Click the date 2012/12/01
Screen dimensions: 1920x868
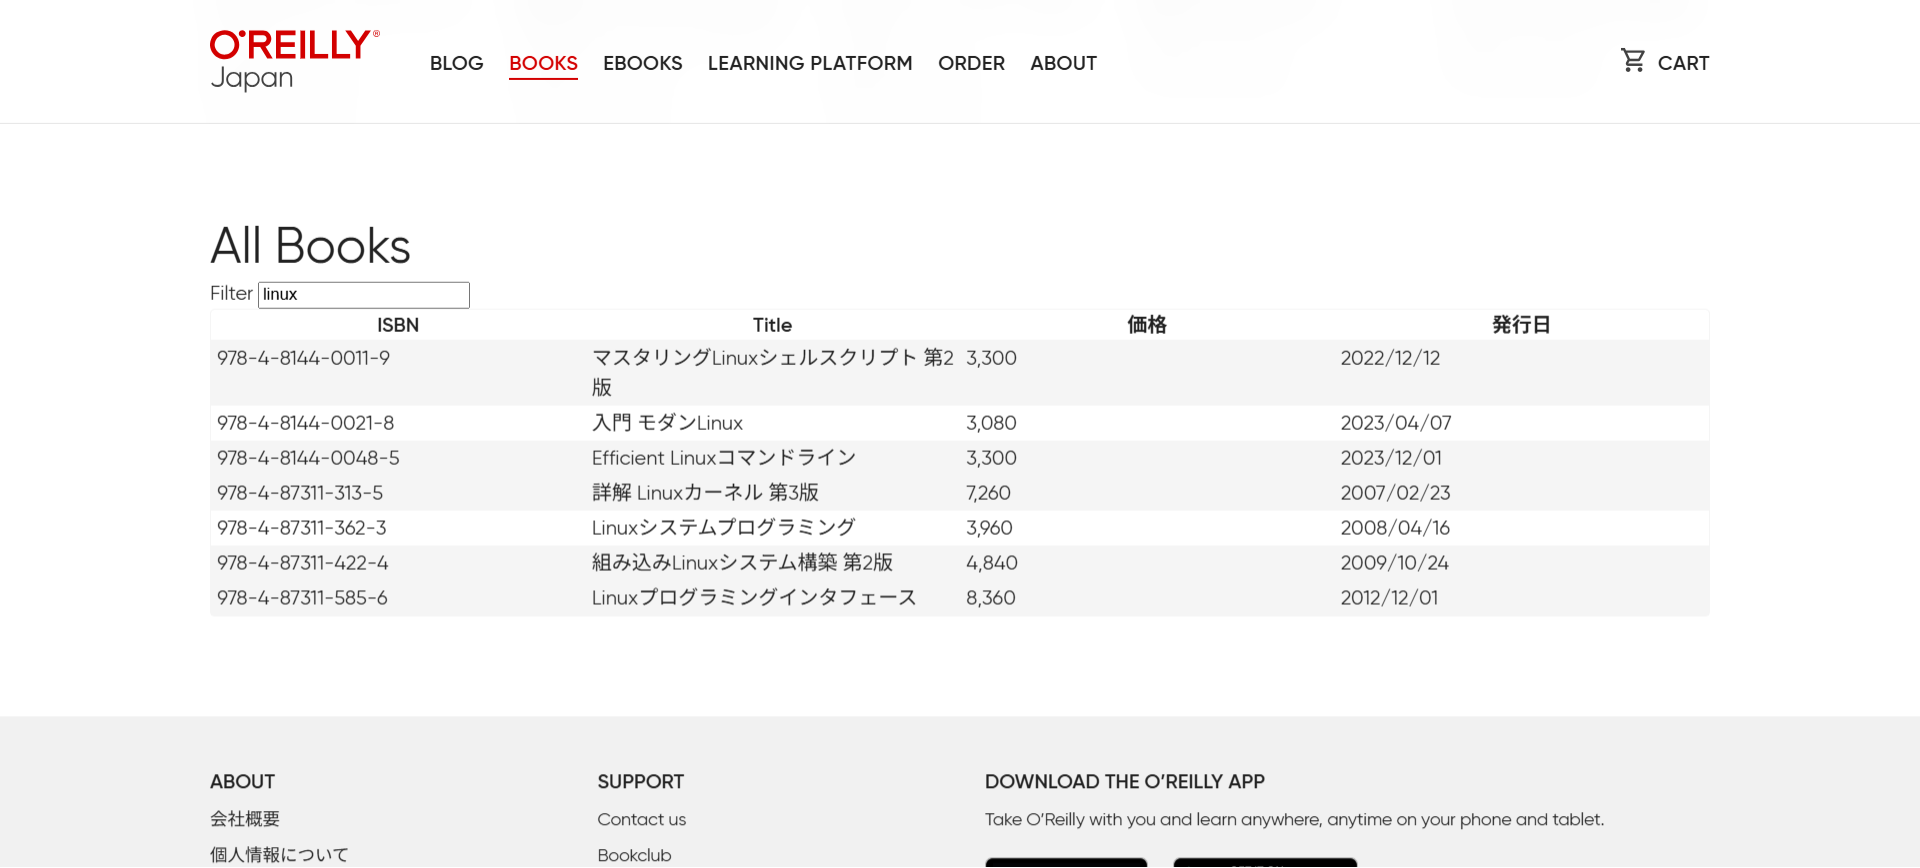(1389, 598)
